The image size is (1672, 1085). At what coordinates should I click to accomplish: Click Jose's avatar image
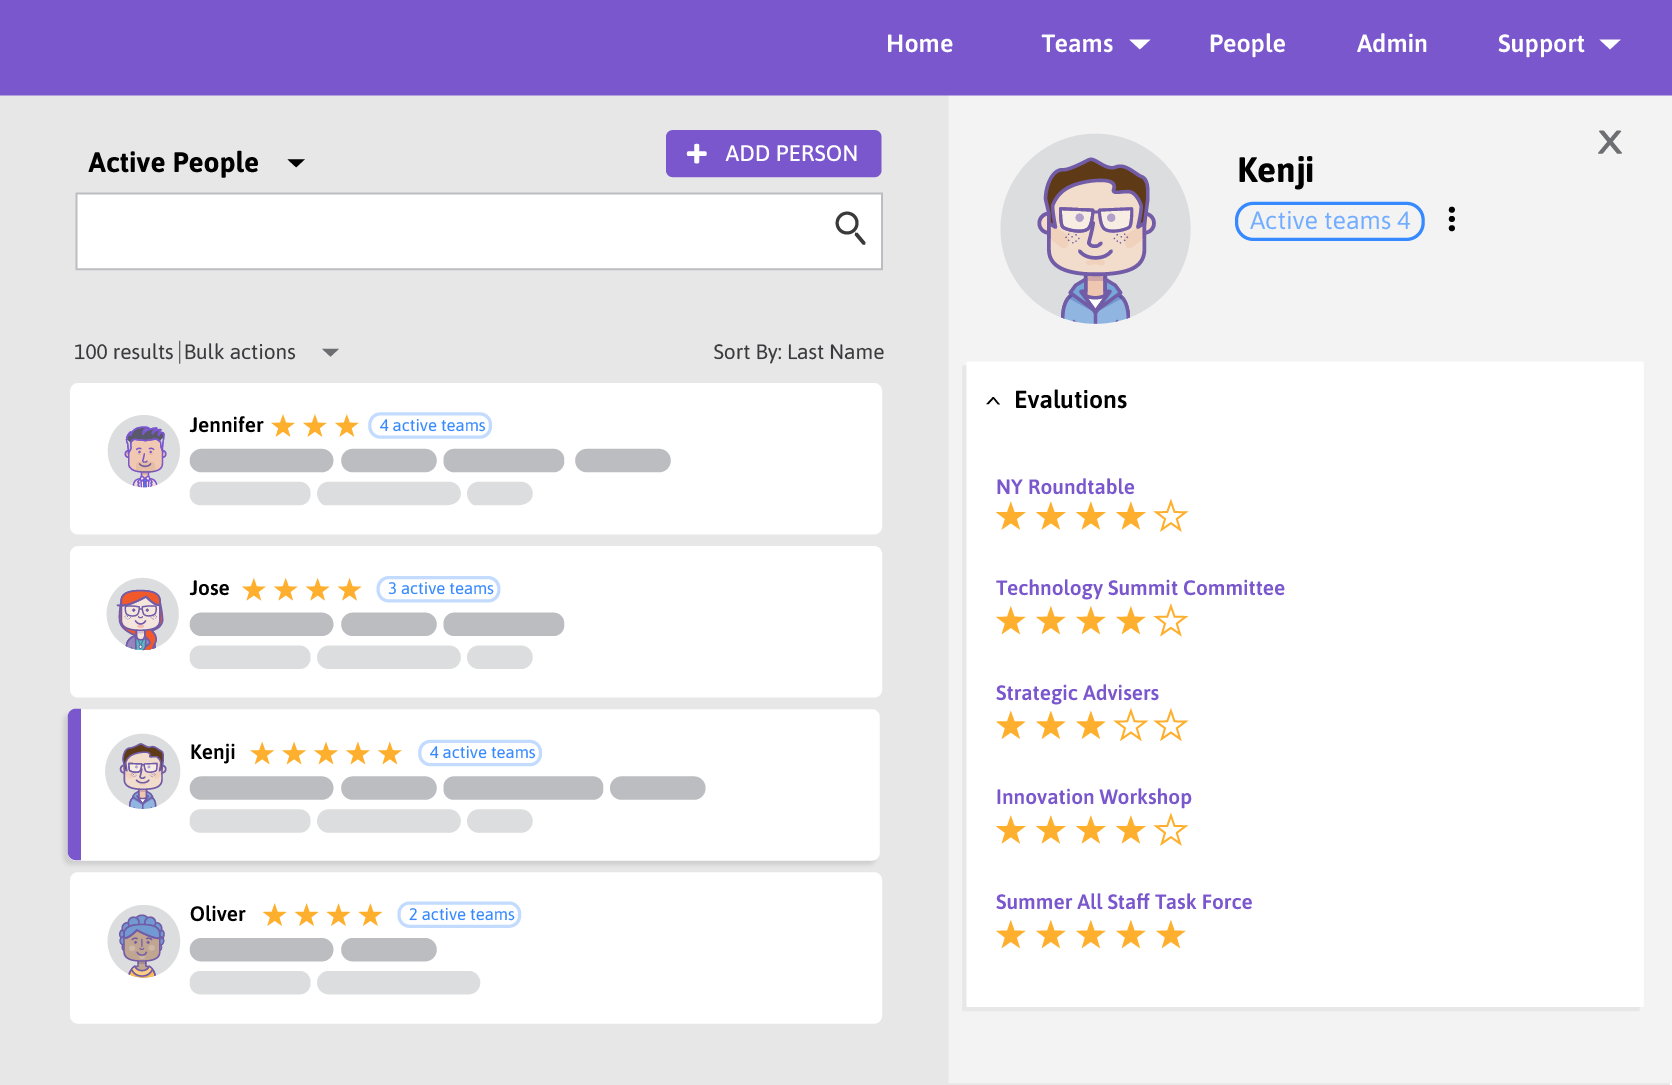coord(142,613)
